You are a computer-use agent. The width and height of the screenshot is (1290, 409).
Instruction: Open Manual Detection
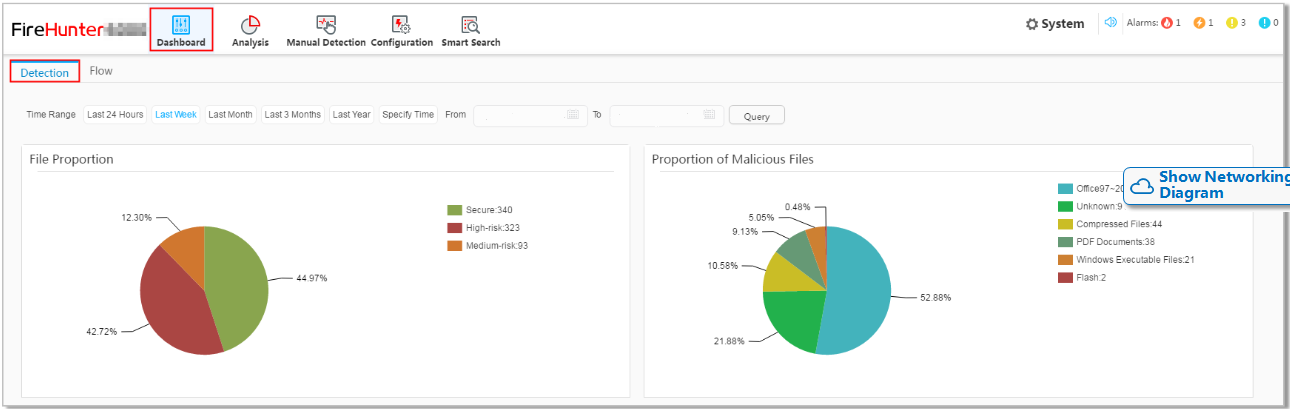(x=326, y=31)
